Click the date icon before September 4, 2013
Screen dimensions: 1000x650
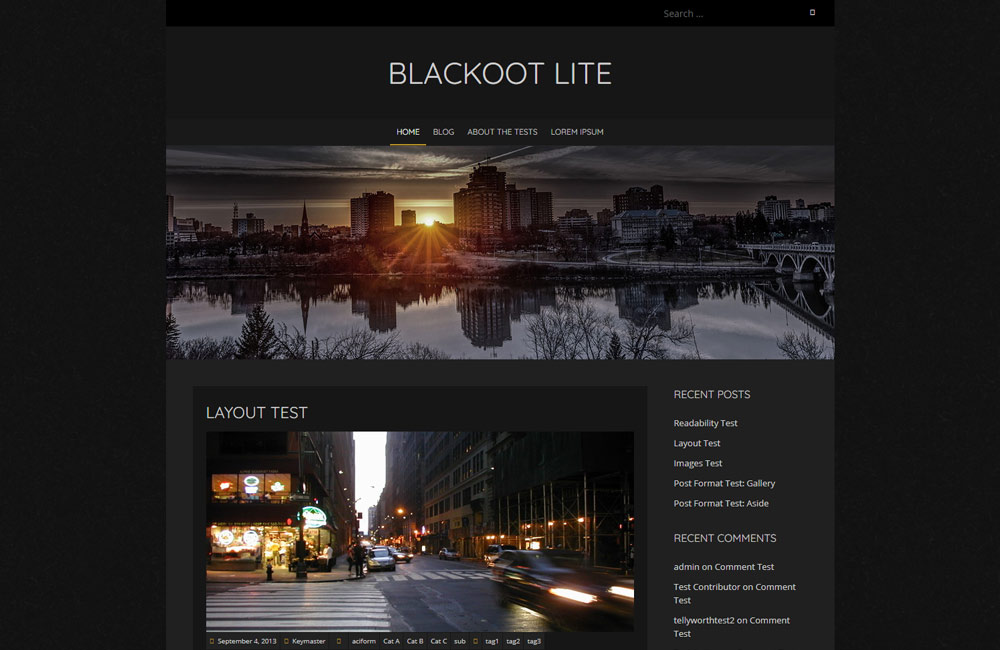point(212,641)
